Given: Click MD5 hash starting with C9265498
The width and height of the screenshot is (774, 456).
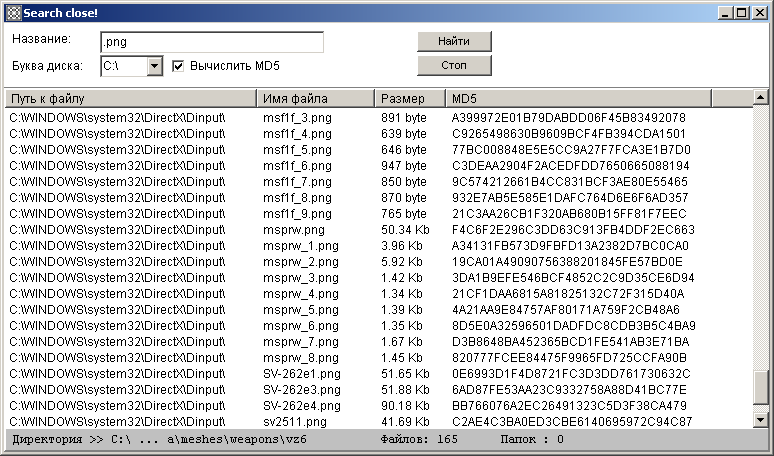Looking at the screenshot, I should [569, 134].
